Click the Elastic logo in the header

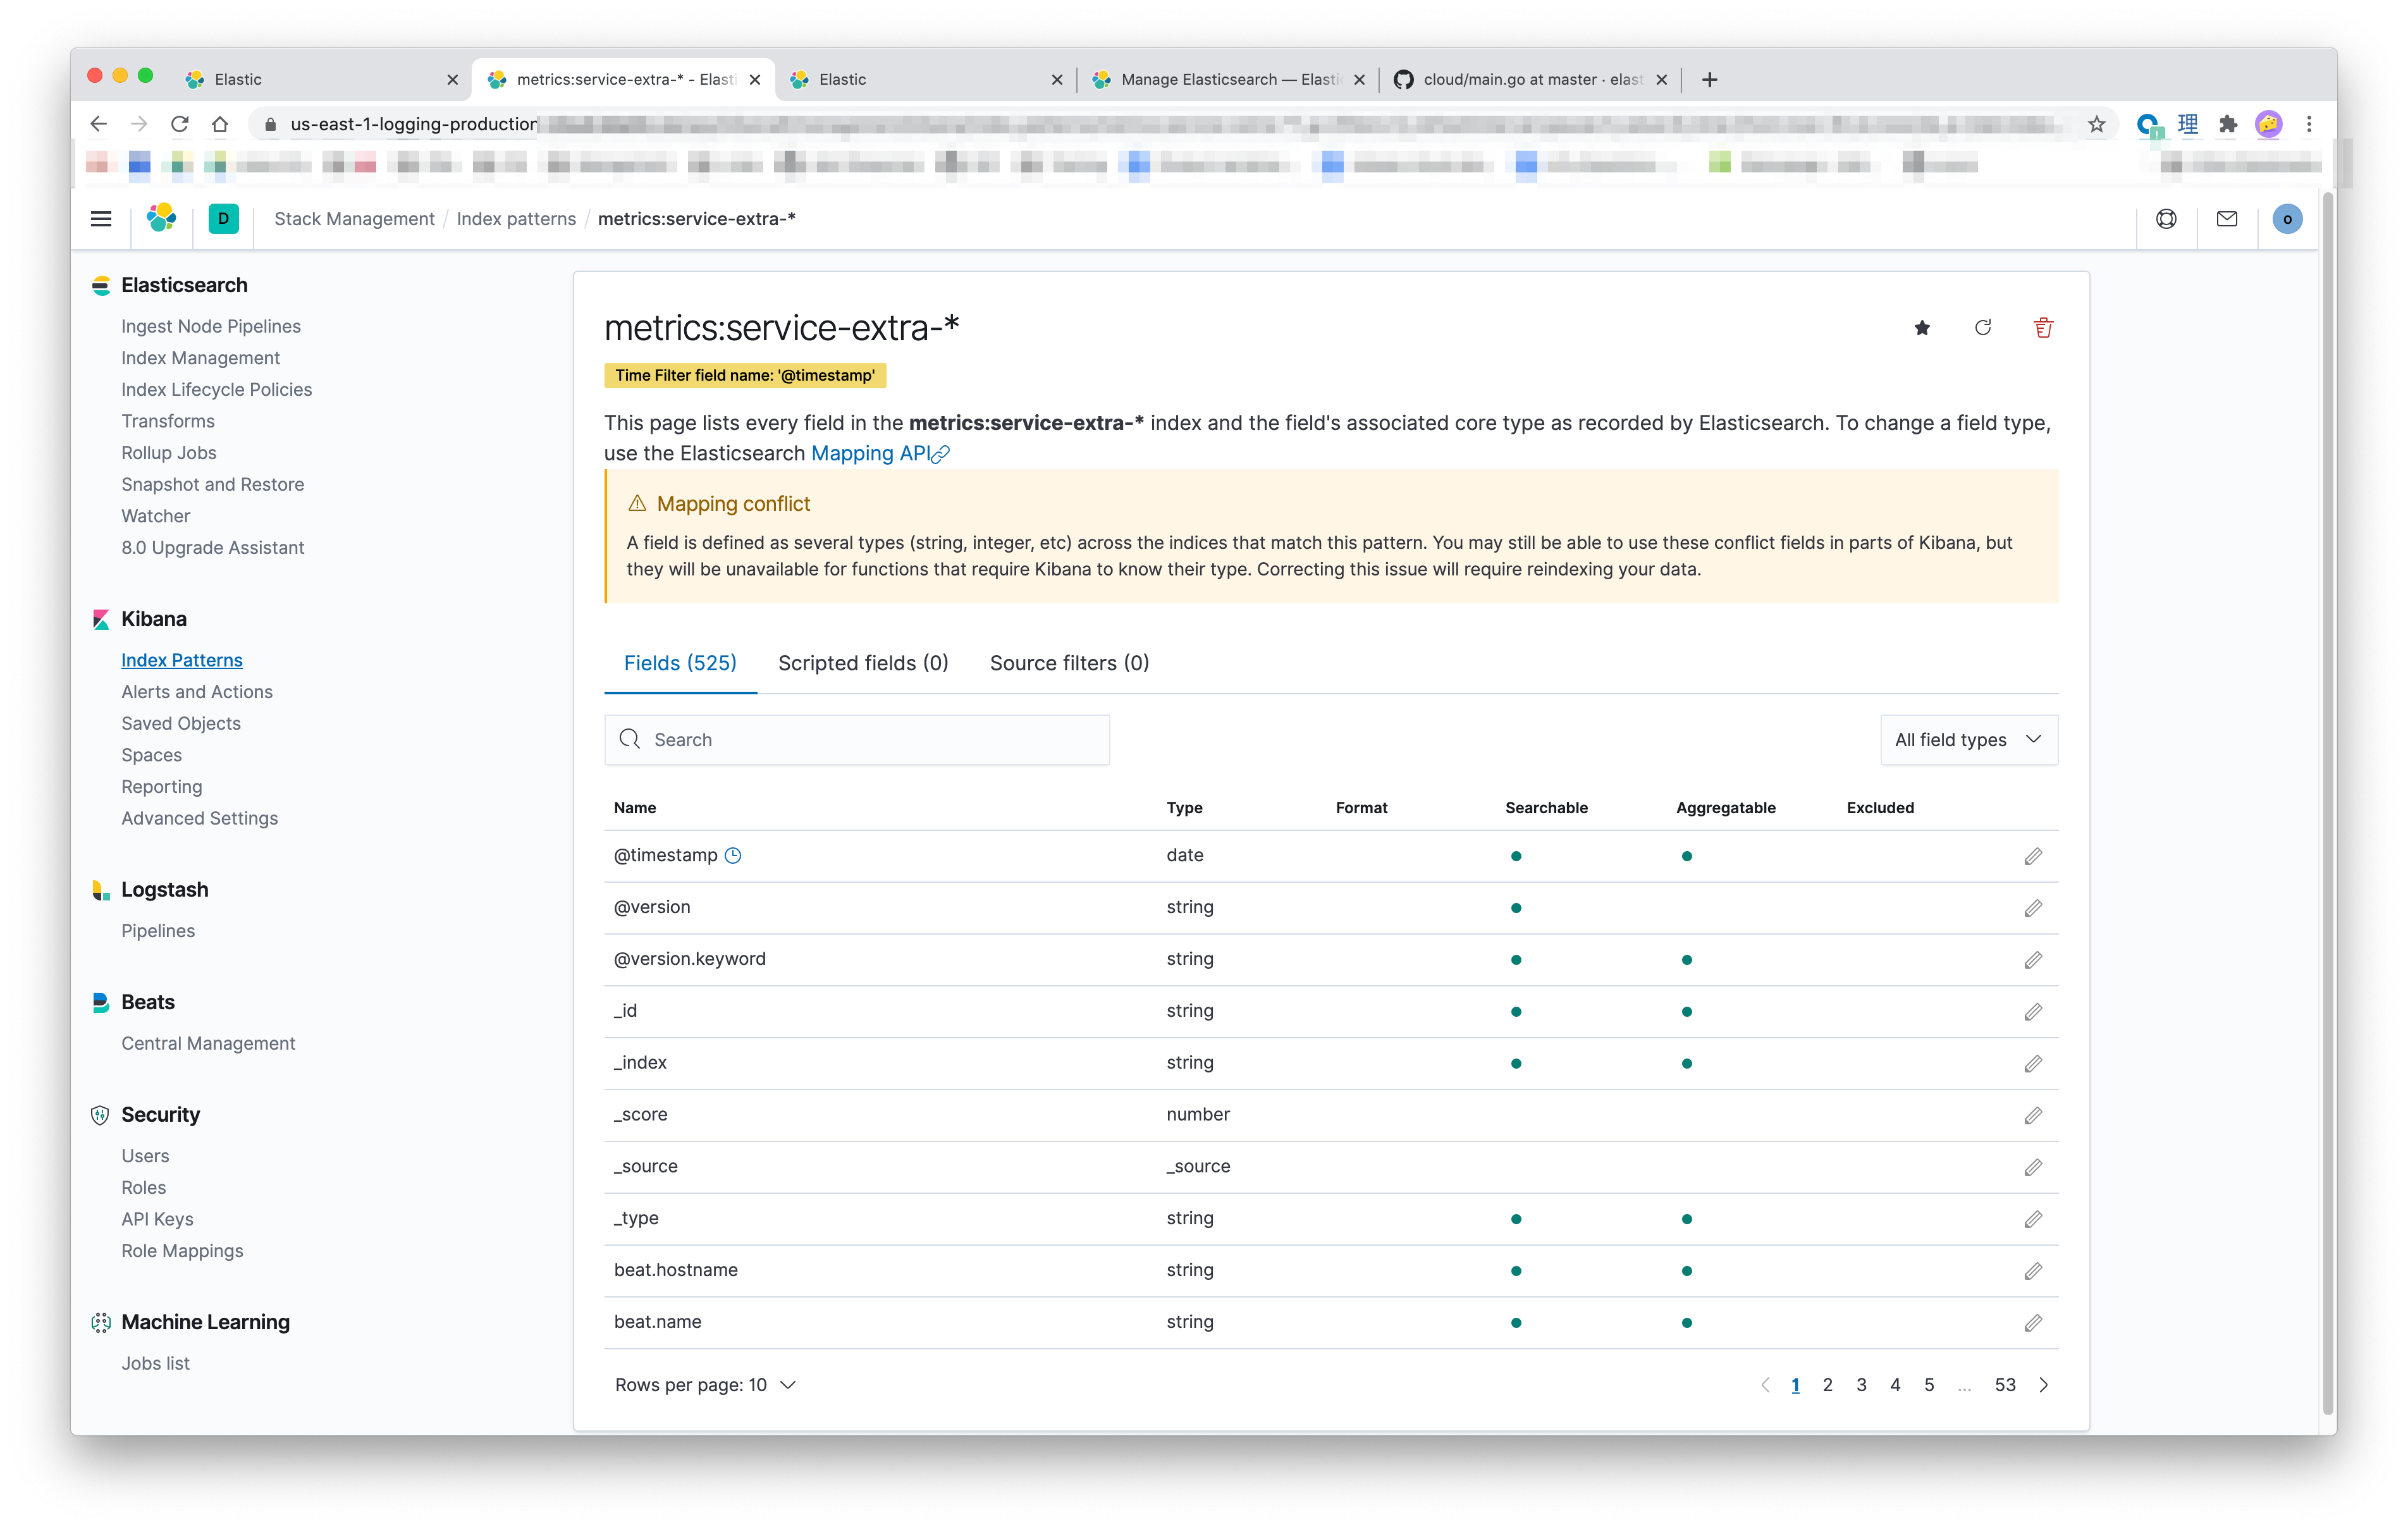pos(160,218)
